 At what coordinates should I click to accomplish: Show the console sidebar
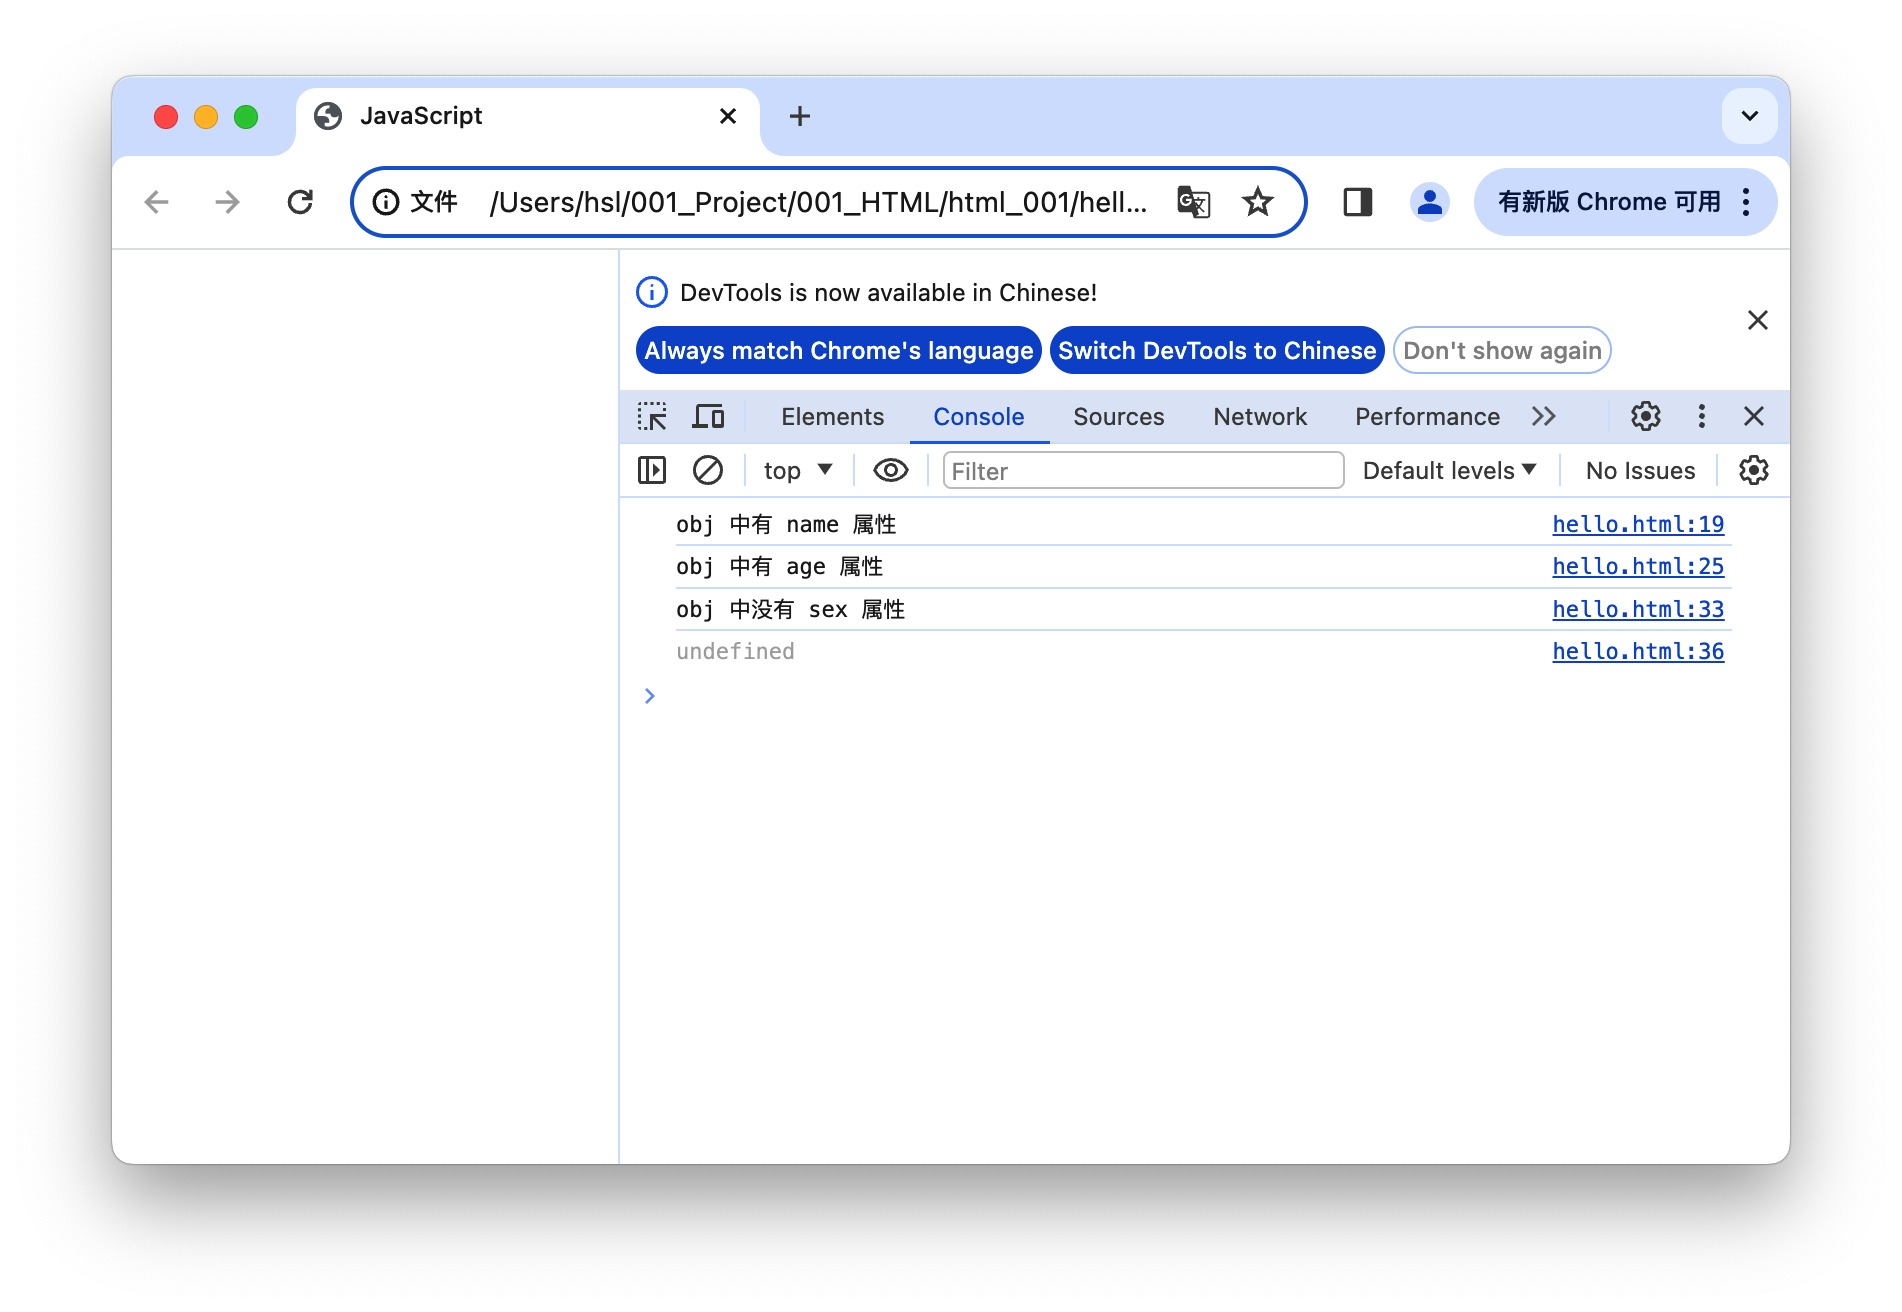point(652,470)
